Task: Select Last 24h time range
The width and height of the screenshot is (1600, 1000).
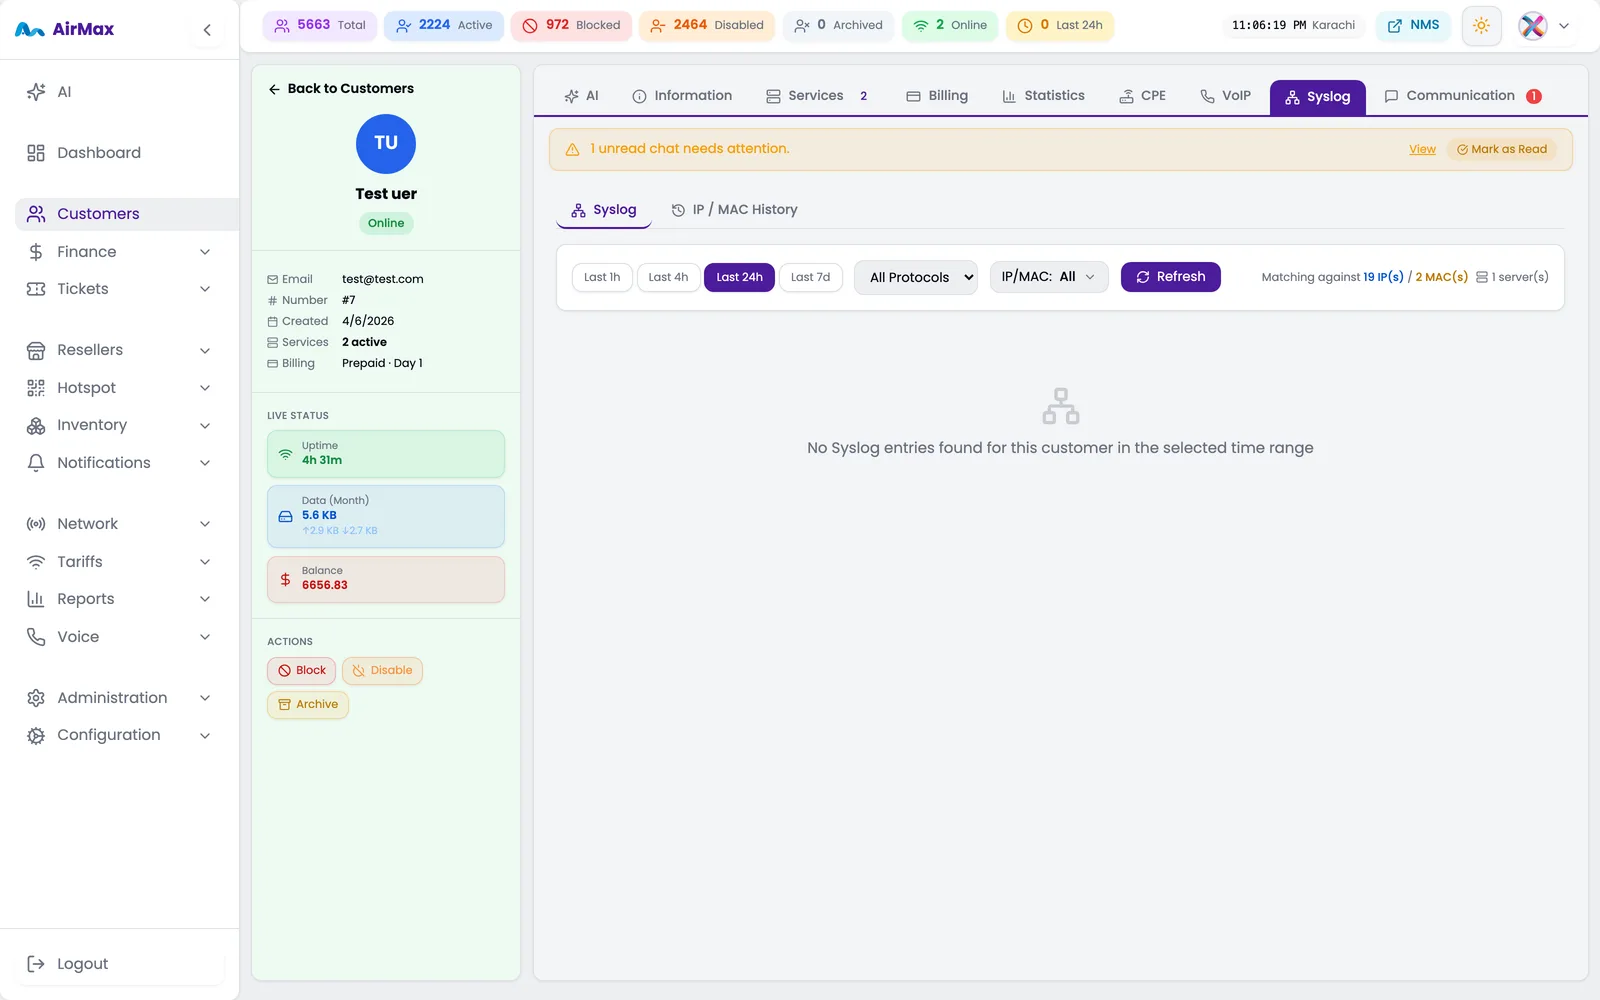Action: point(739,278)
